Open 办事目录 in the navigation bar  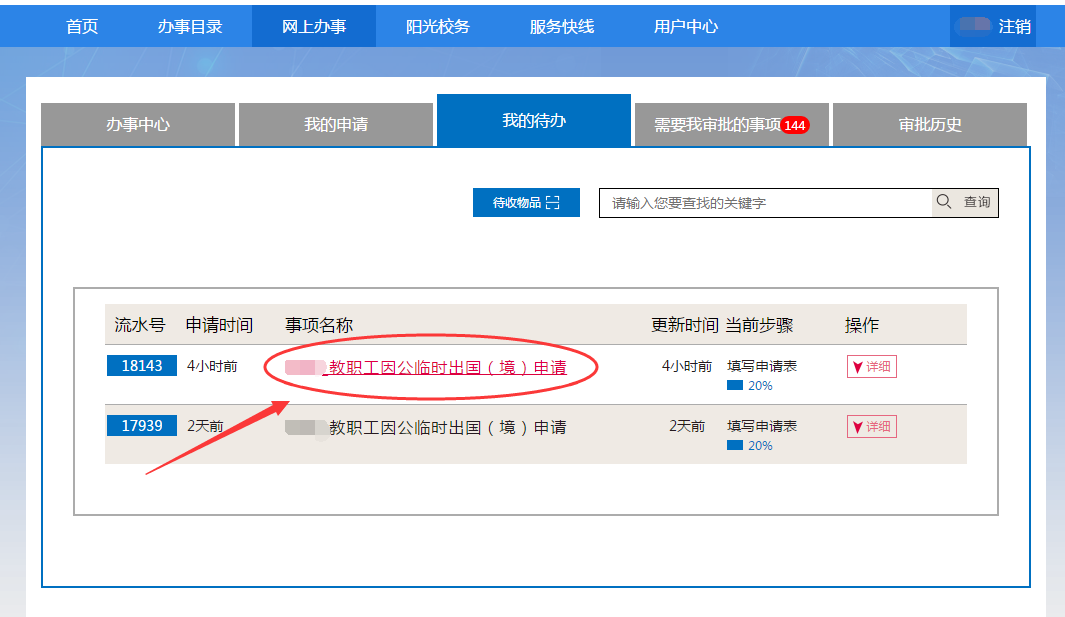[190, 27]
